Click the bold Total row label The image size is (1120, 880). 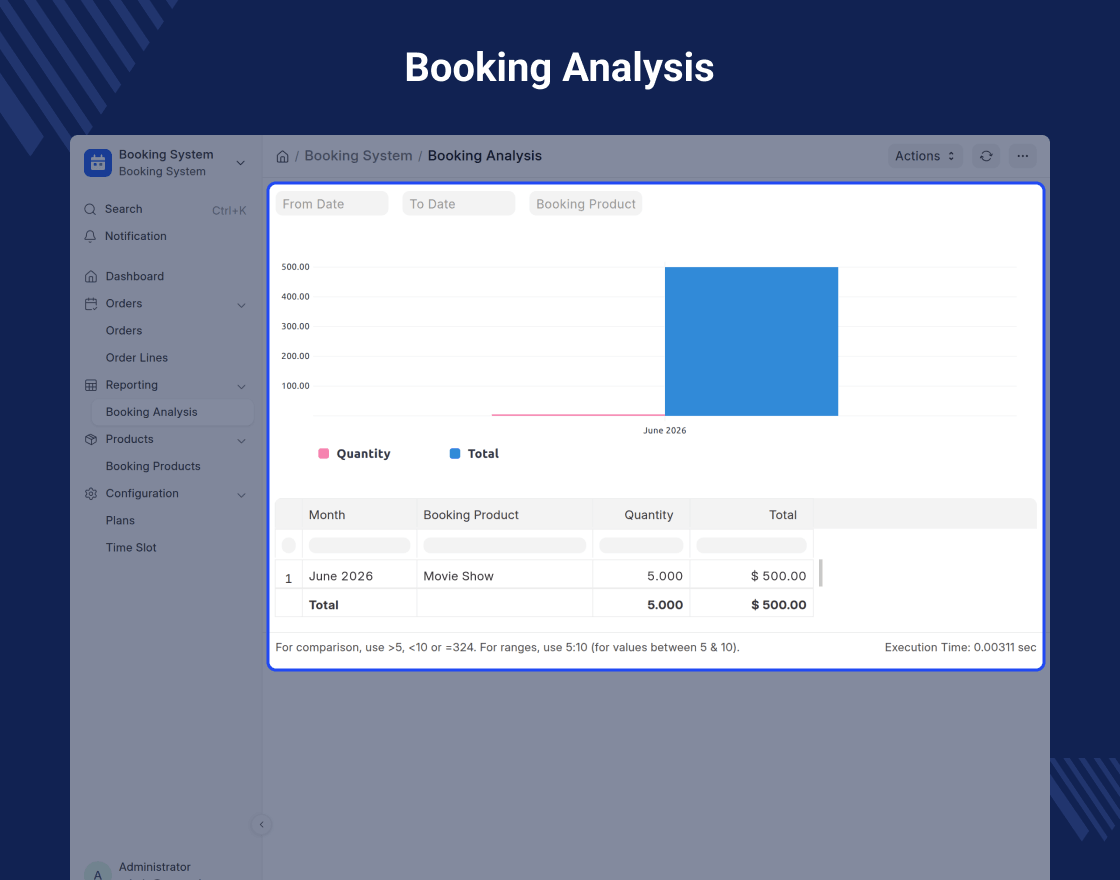(x=324, y=605)
